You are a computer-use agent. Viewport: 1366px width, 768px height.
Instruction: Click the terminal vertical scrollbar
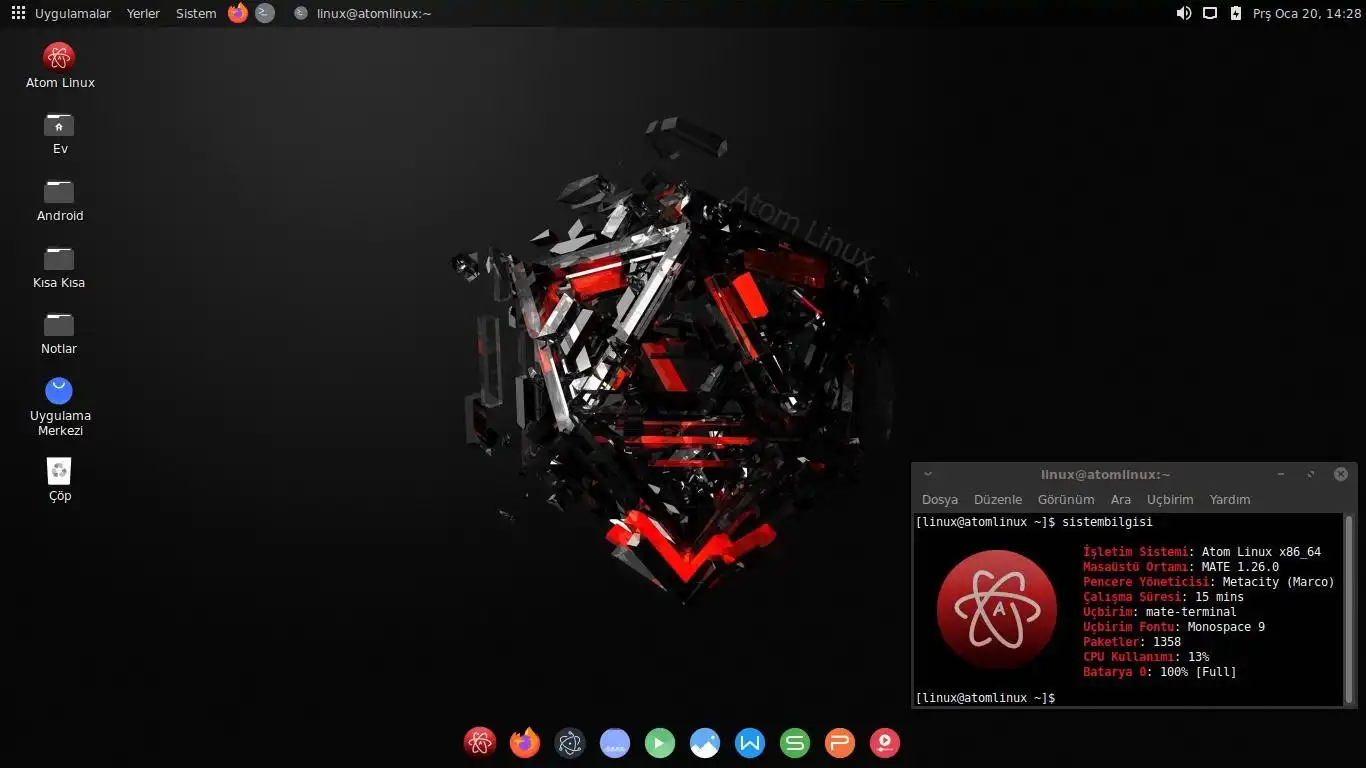(1349, 609)
